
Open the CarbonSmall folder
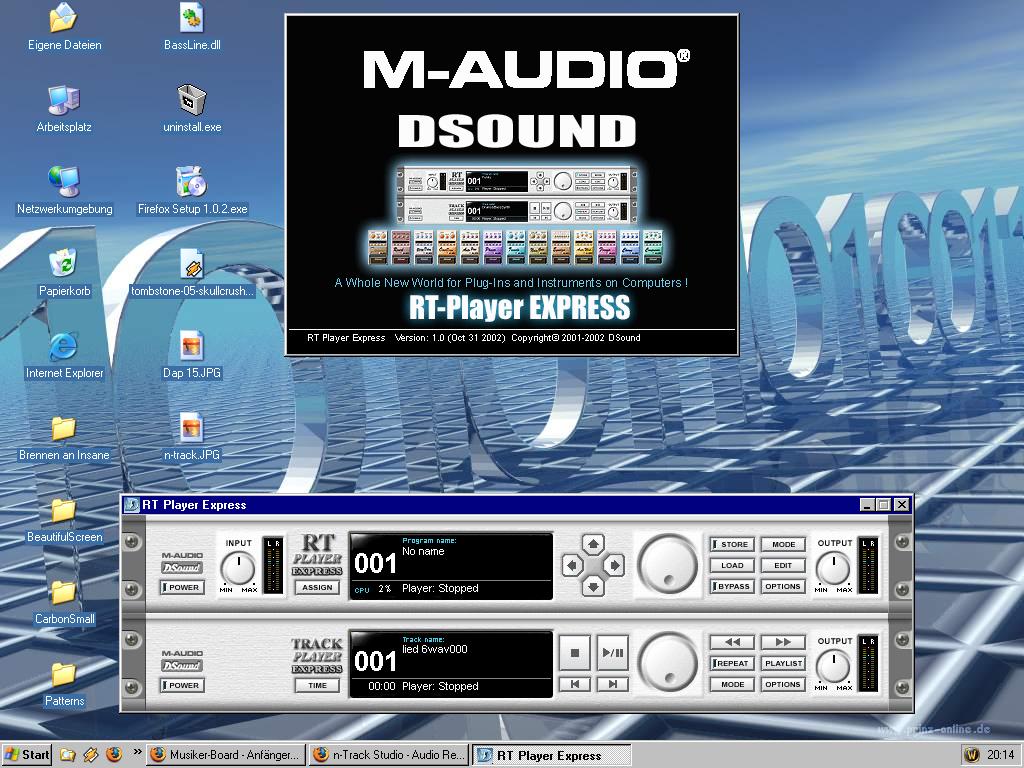64,601
